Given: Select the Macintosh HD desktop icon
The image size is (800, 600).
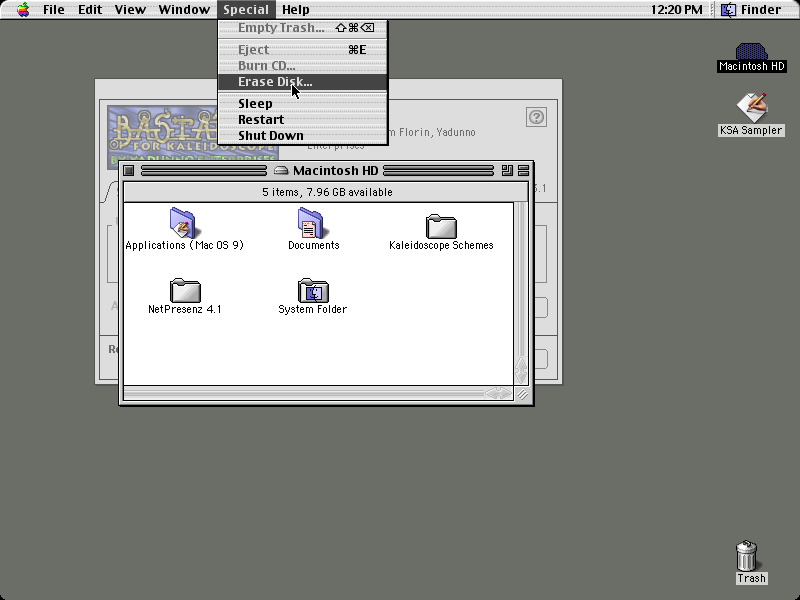Looking at the screenshot, I should (751, 57).
